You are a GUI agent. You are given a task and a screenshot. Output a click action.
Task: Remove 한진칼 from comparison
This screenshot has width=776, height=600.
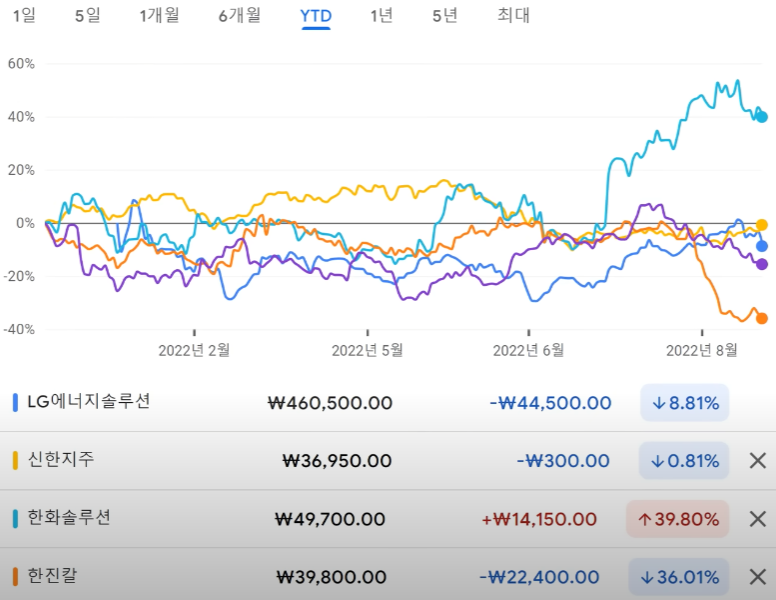(758, 577)
